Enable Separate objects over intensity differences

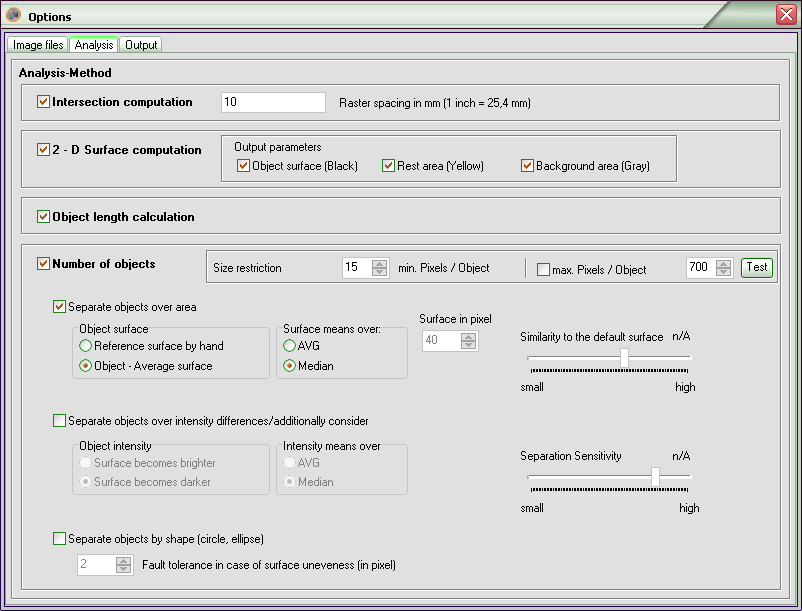[x=59, y=421]
